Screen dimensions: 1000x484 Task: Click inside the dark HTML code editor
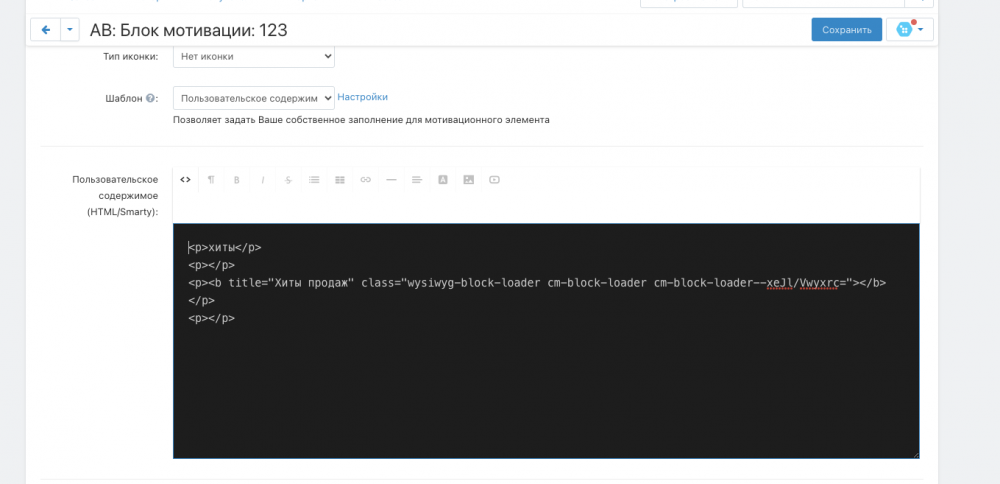point(545,390)
